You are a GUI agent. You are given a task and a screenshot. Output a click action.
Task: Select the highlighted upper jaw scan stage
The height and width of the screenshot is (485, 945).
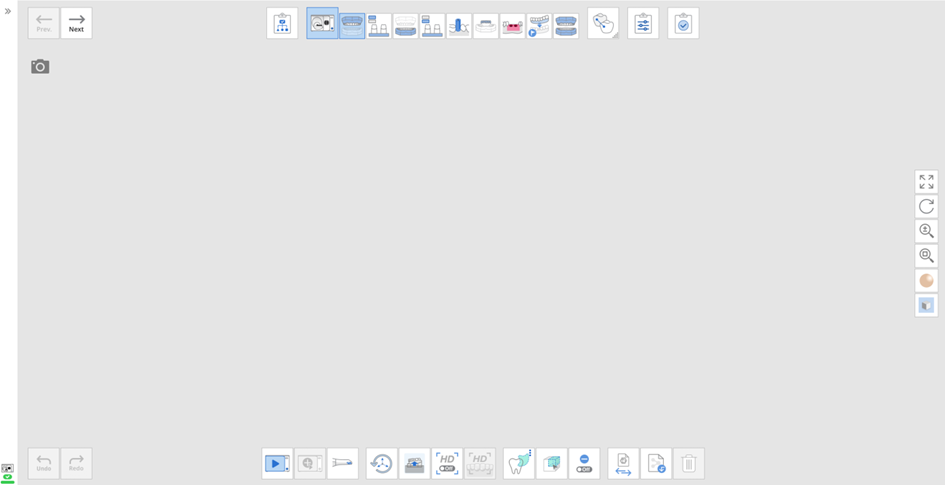pos(352,26)
